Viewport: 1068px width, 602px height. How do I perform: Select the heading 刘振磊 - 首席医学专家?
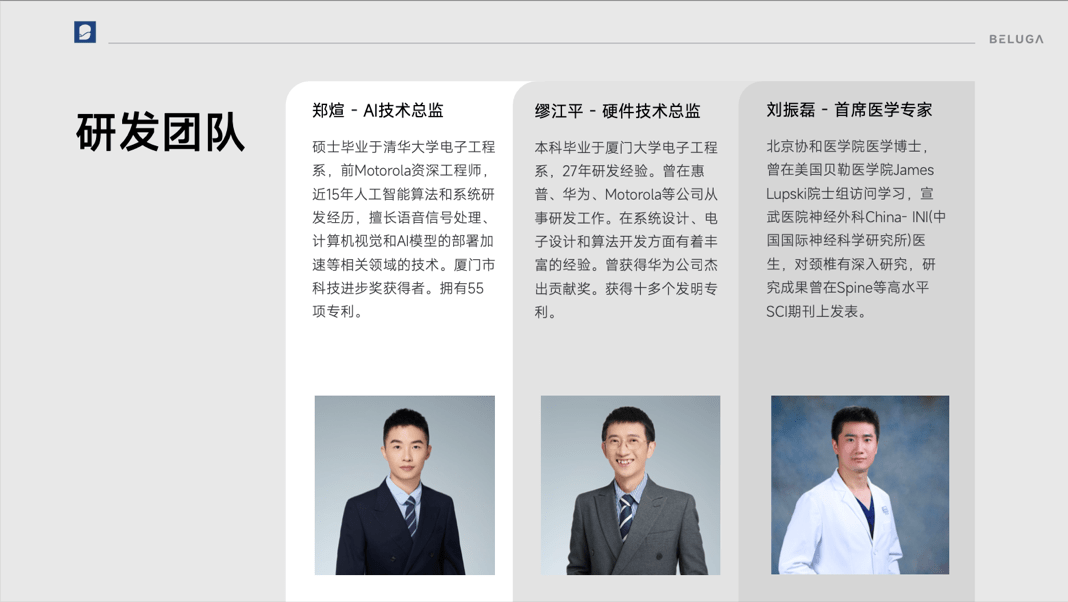(x=849, y=110)
